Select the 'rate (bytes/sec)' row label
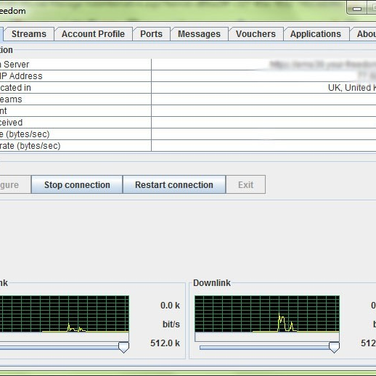Screen dimensions: 376x376 coord(30,146)
